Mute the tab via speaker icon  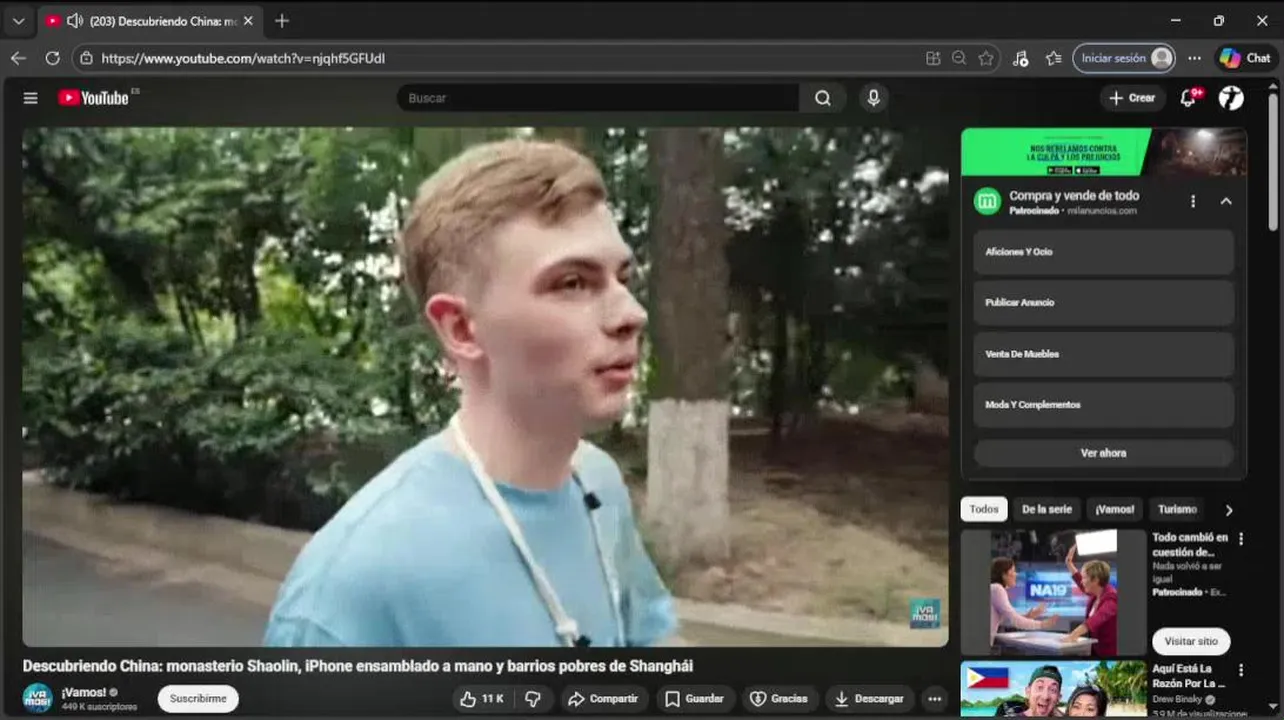[74, 20]
